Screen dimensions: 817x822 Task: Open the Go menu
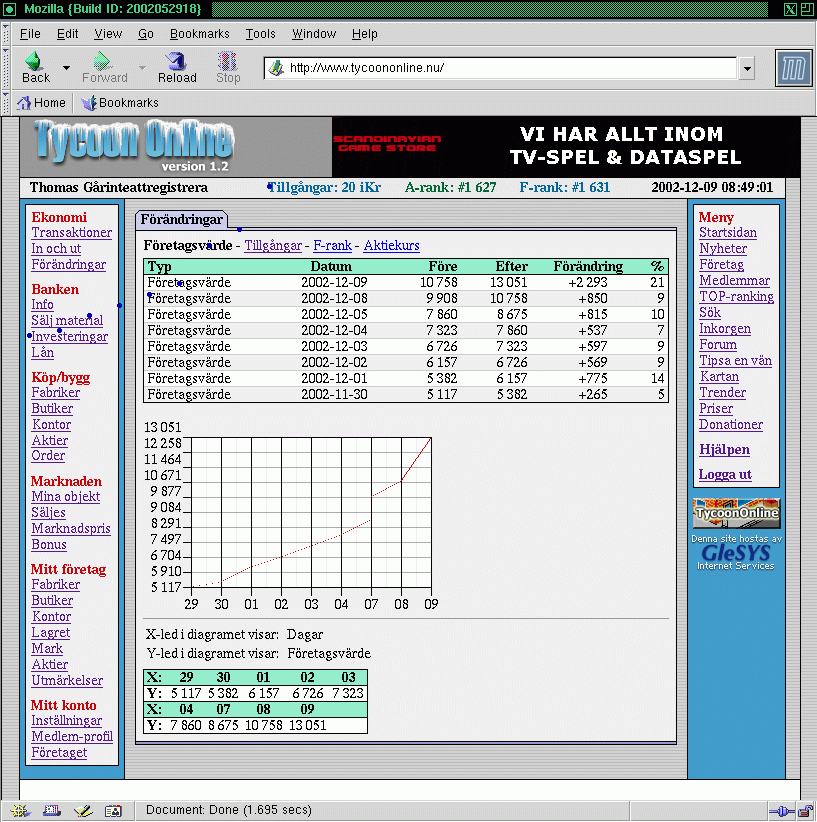(146, 34)
